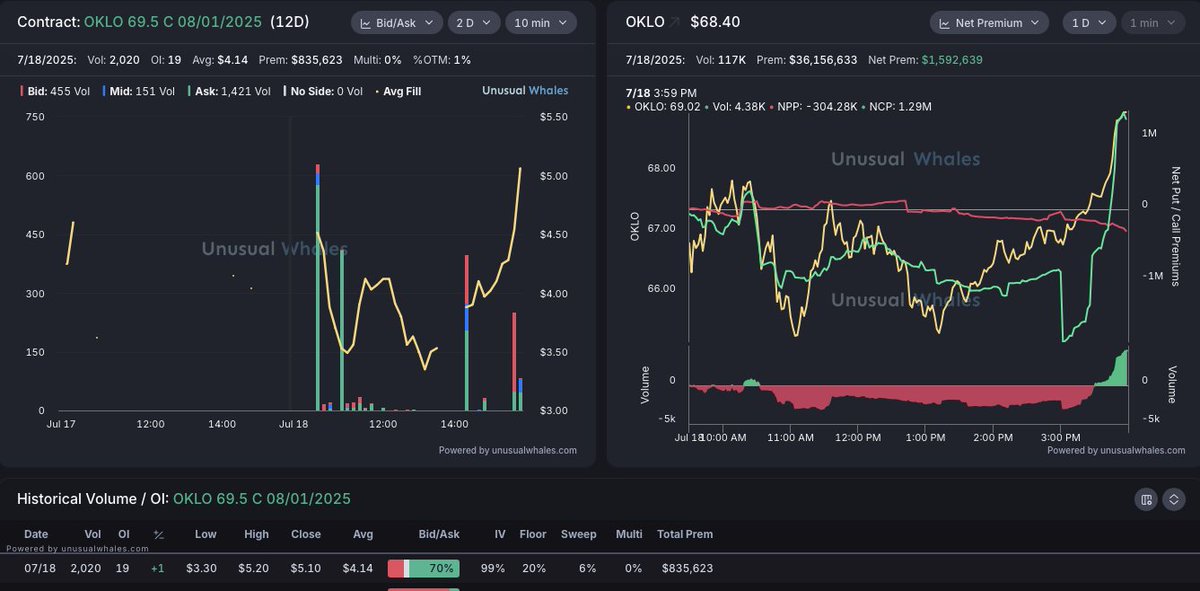Sort table by Low column header
The height and width of the screenshot is (591, 1200).
click(206, 534)
